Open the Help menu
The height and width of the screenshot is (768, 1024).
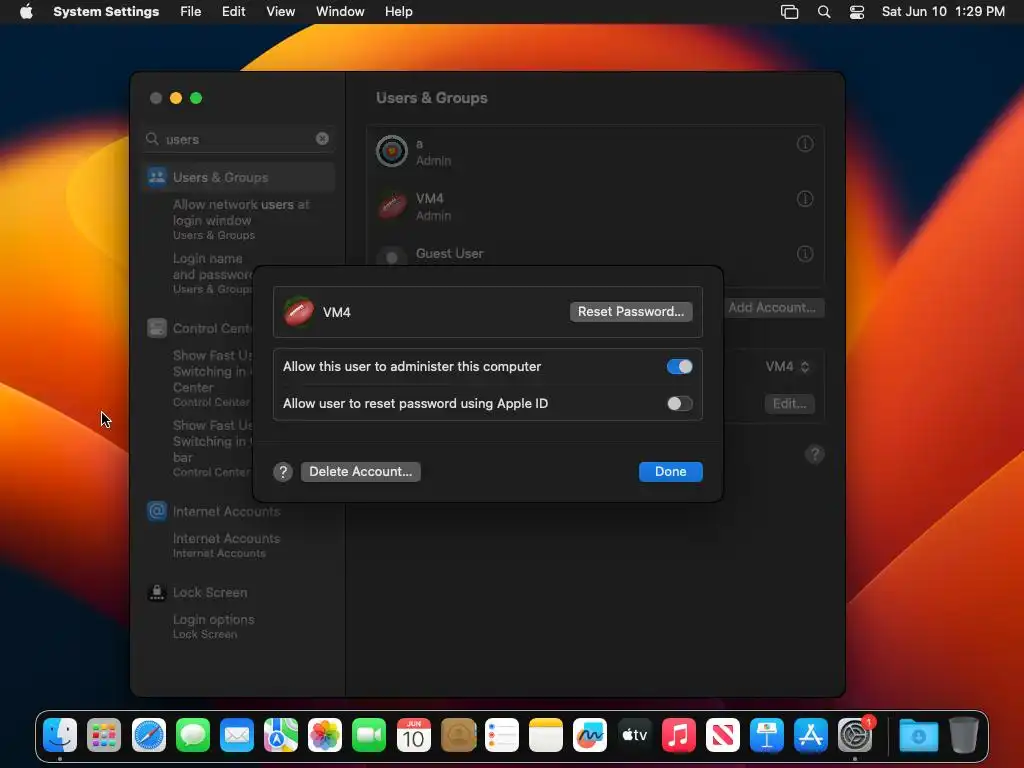click(398, 12)
